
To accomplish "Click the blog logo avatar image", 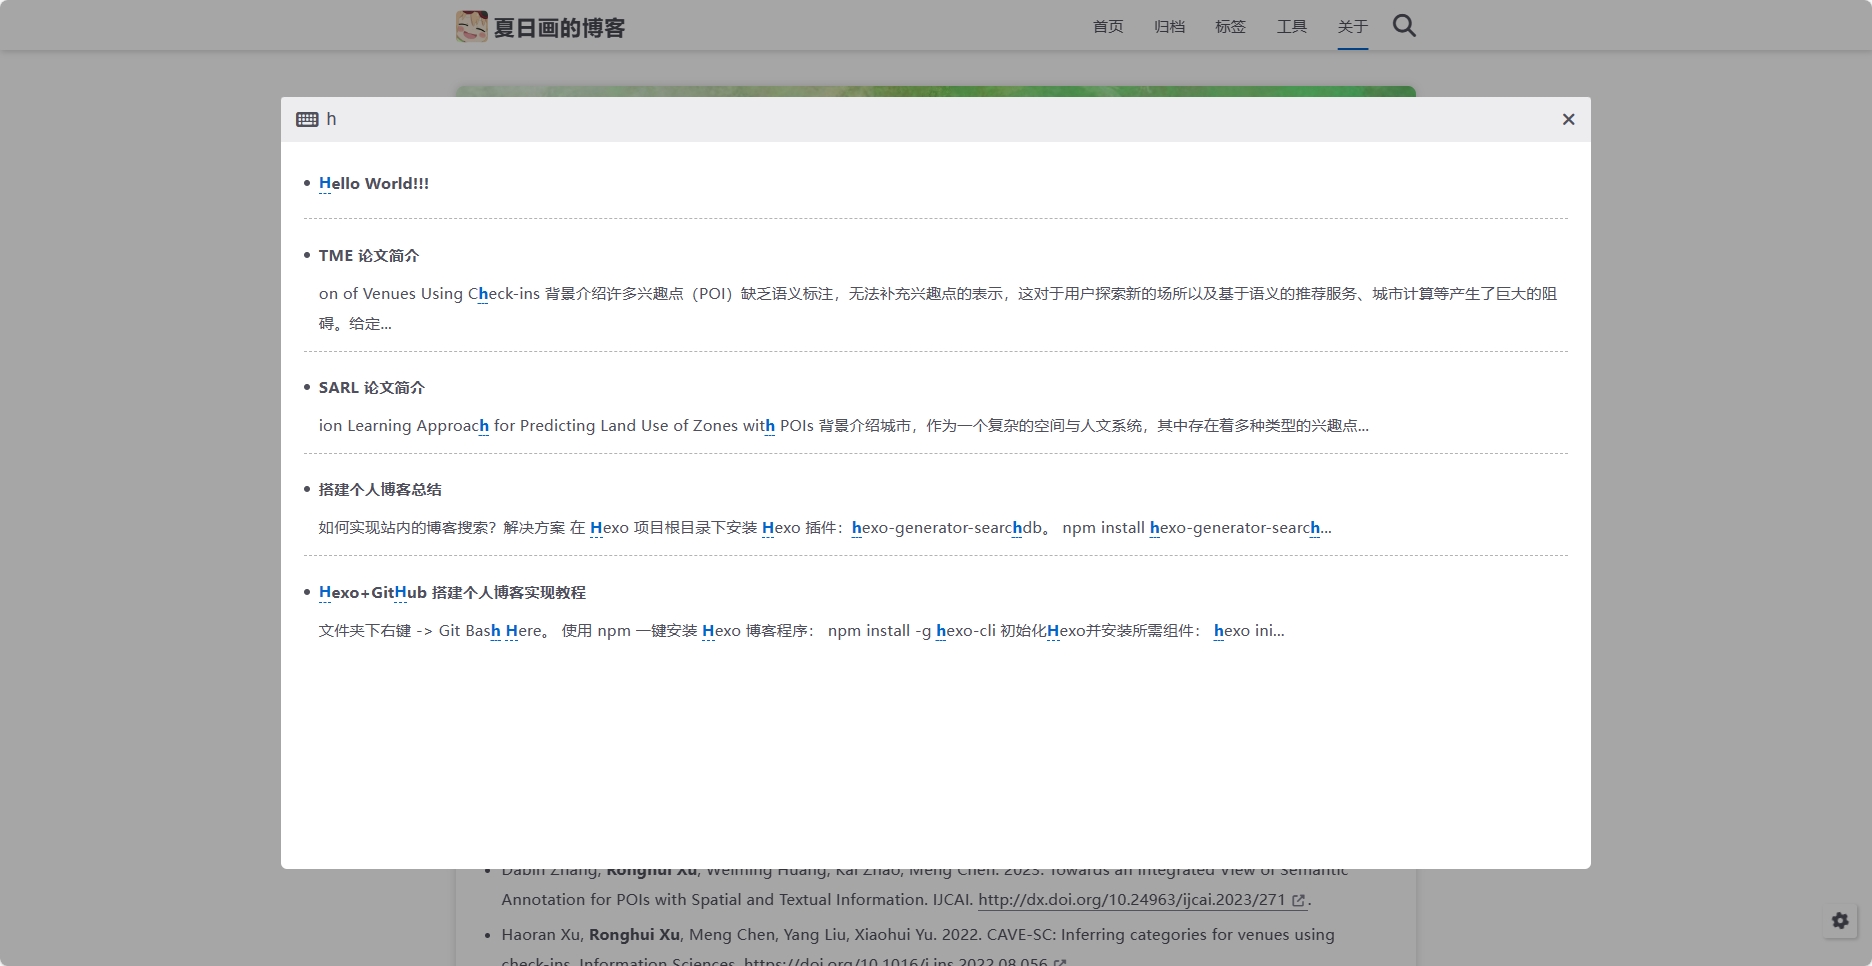I will (471, 27).
